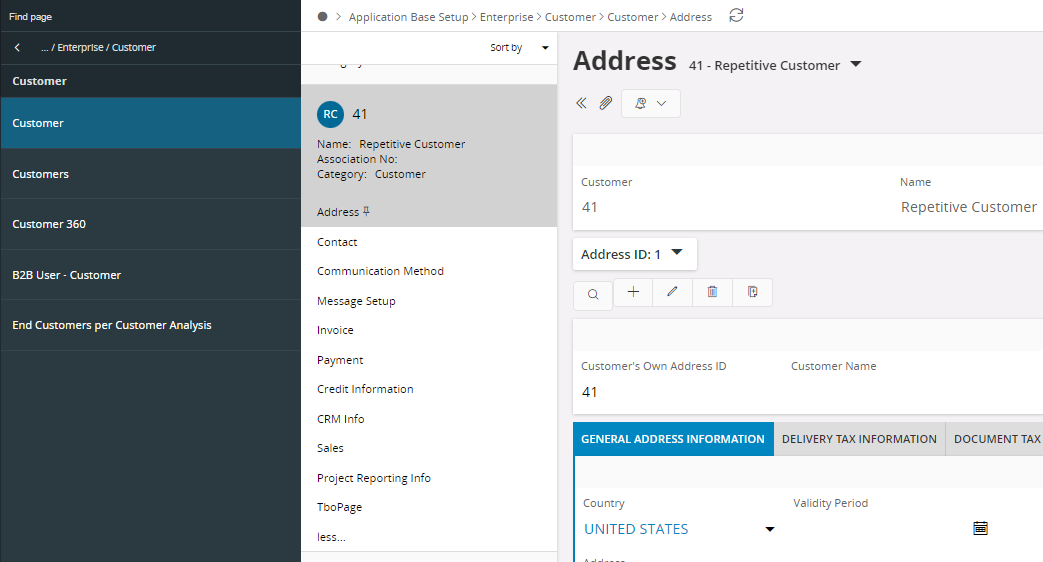1043x562 pixels.
Task: Click Enterprise in the breadcrumb
Action: [506, 17]
